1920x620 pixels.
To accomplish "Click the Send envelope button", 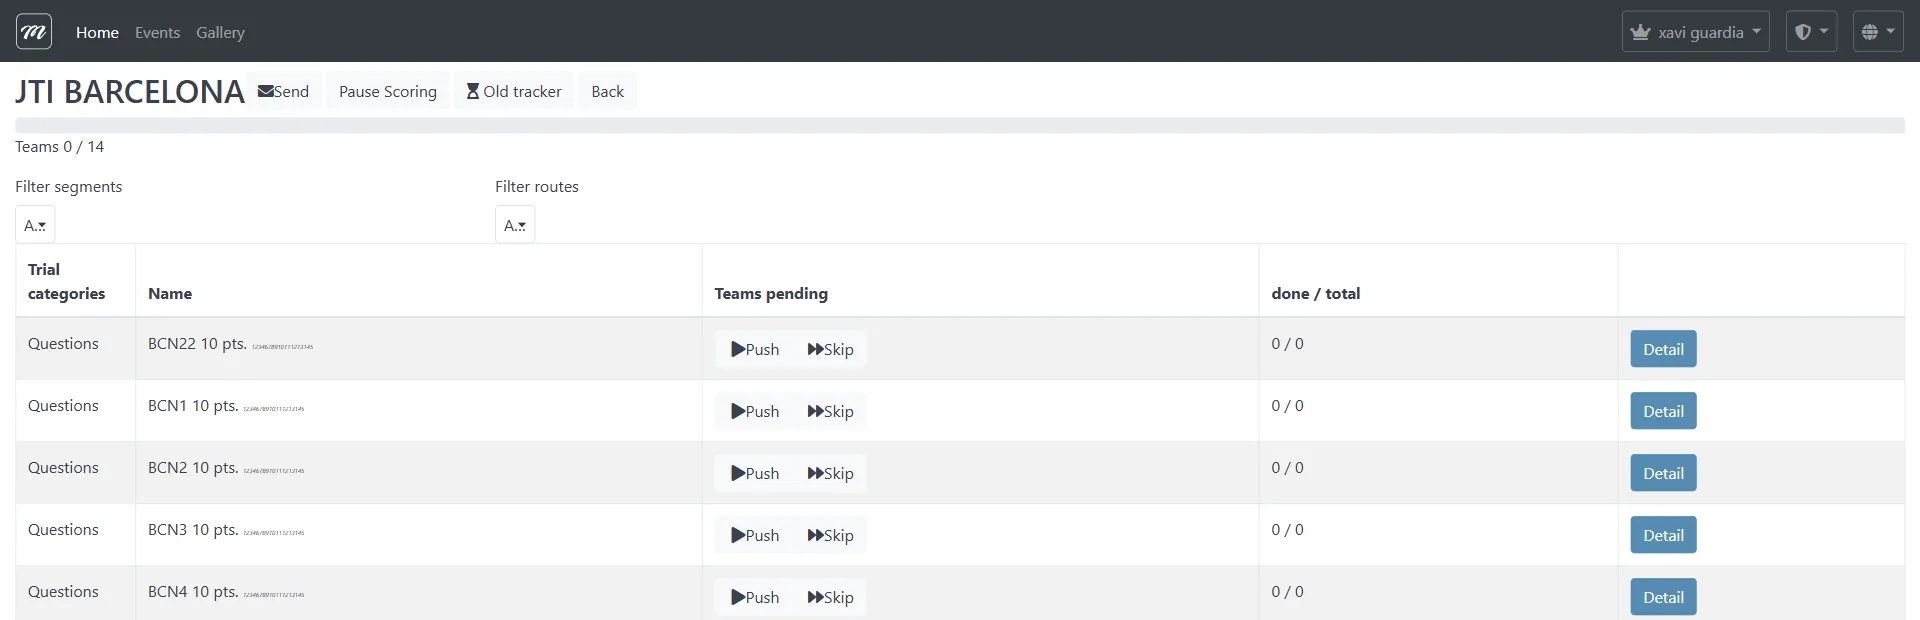I will point(284,91).
